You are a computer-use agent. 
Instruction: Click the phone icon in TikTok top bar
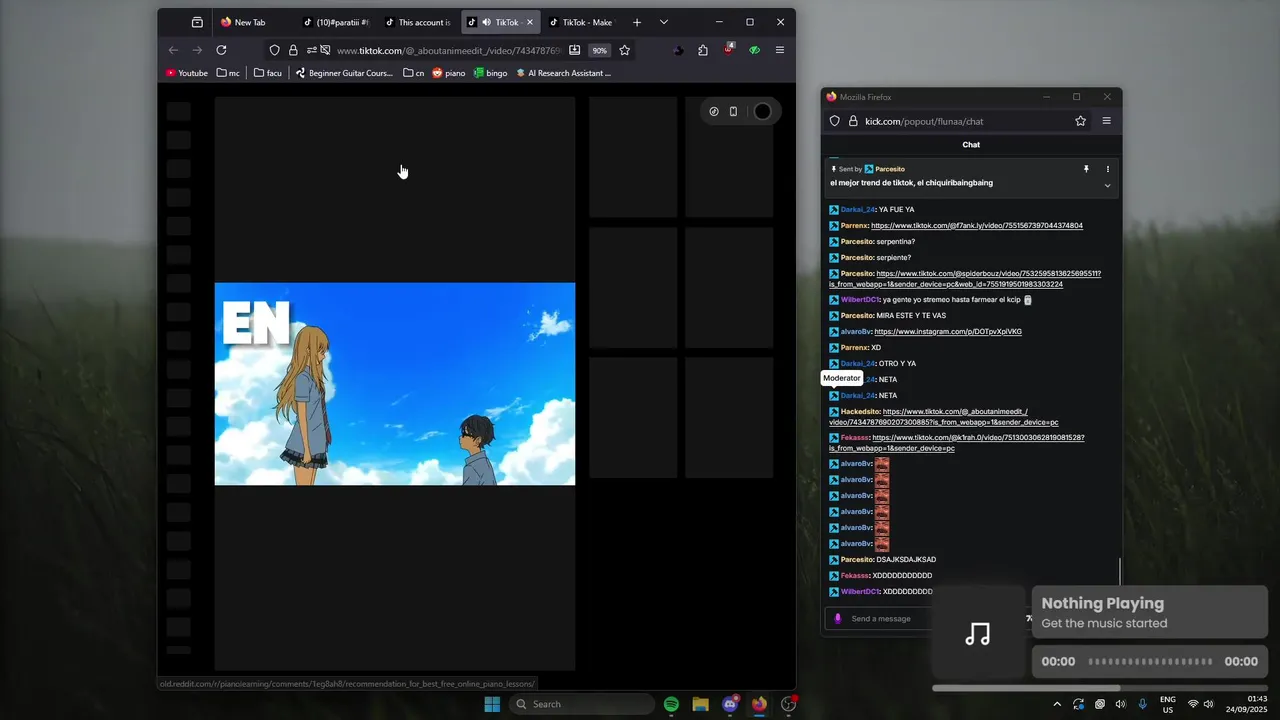click(733, 111)
